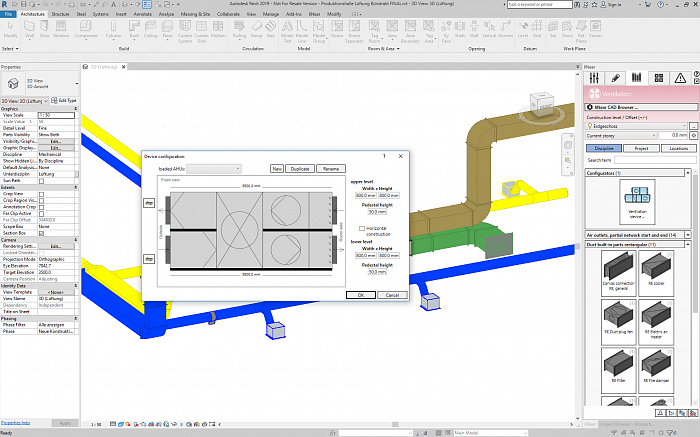The height and width of the screenshot is (437, 700).
Task: Open the Current storey dropdown
Action: (621, 136)
